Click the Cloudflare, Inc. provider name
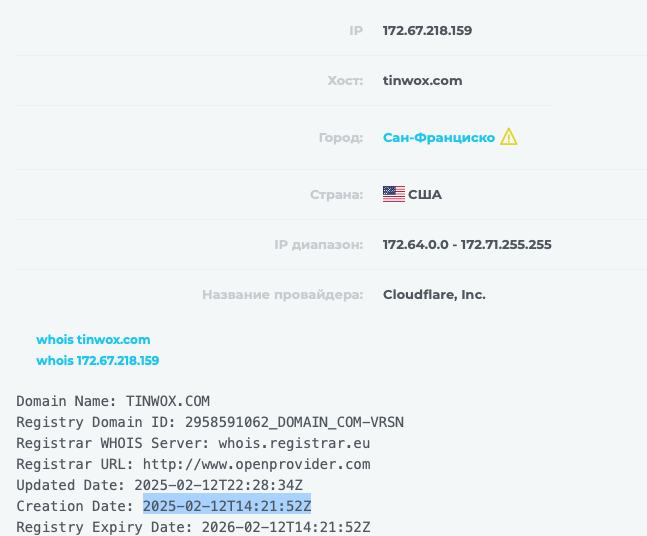 [434, 295]
